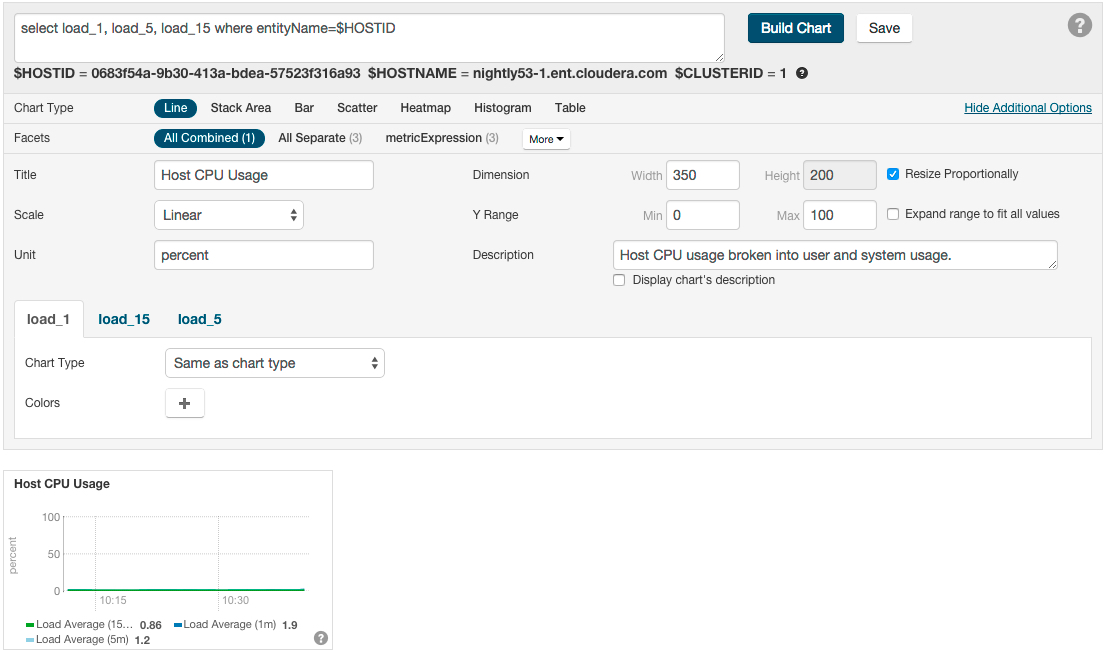Expand the More facets dropdown
Viewport: 1106px width, 653px height.
[546, 139]
